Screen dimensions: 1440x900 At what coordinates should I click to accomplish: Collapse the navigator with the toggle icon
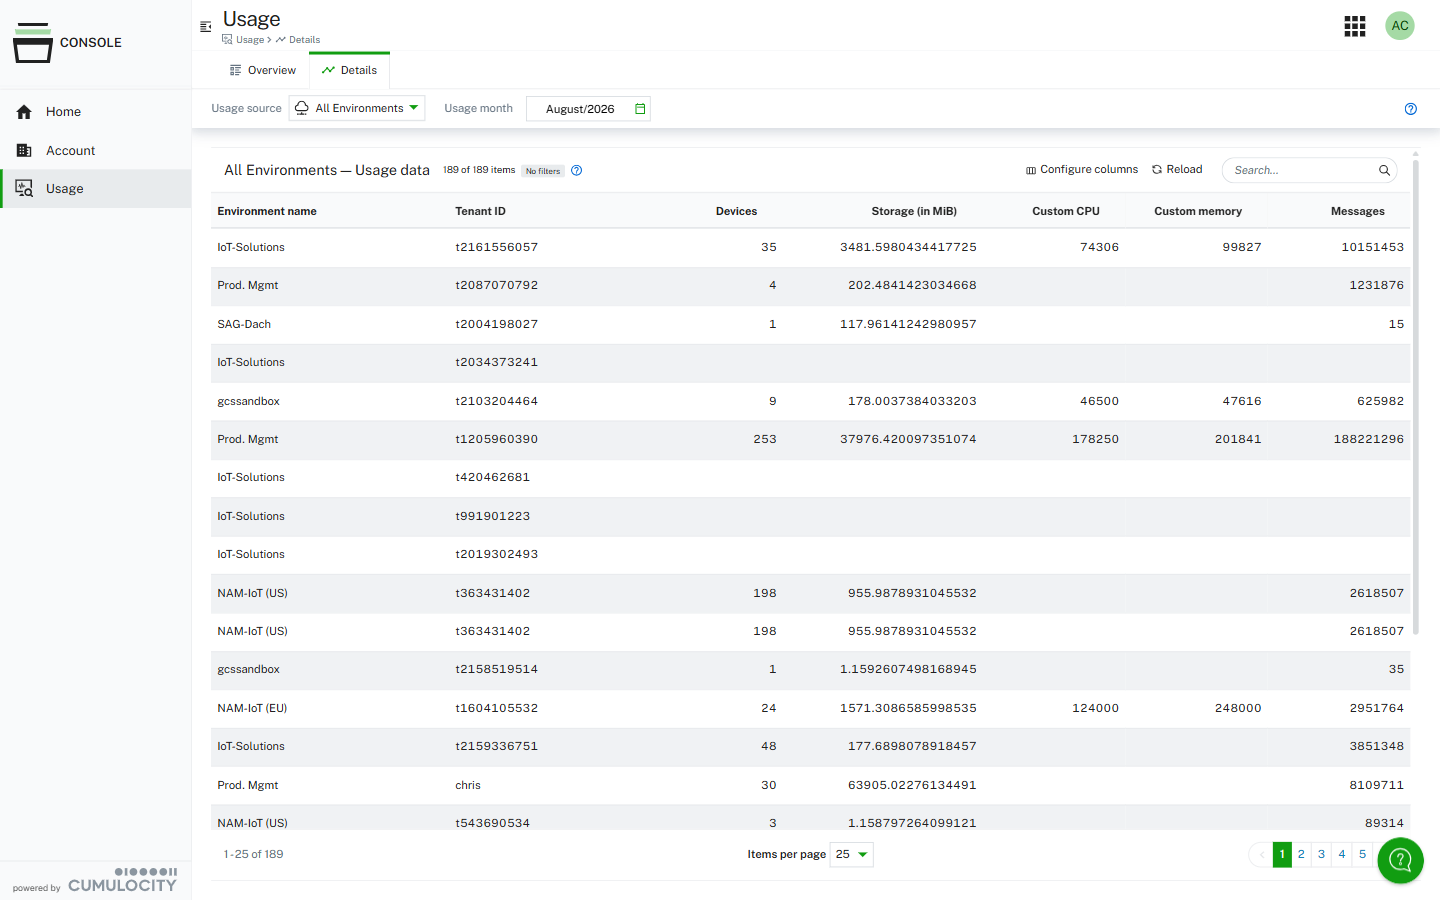coord(205,27)
